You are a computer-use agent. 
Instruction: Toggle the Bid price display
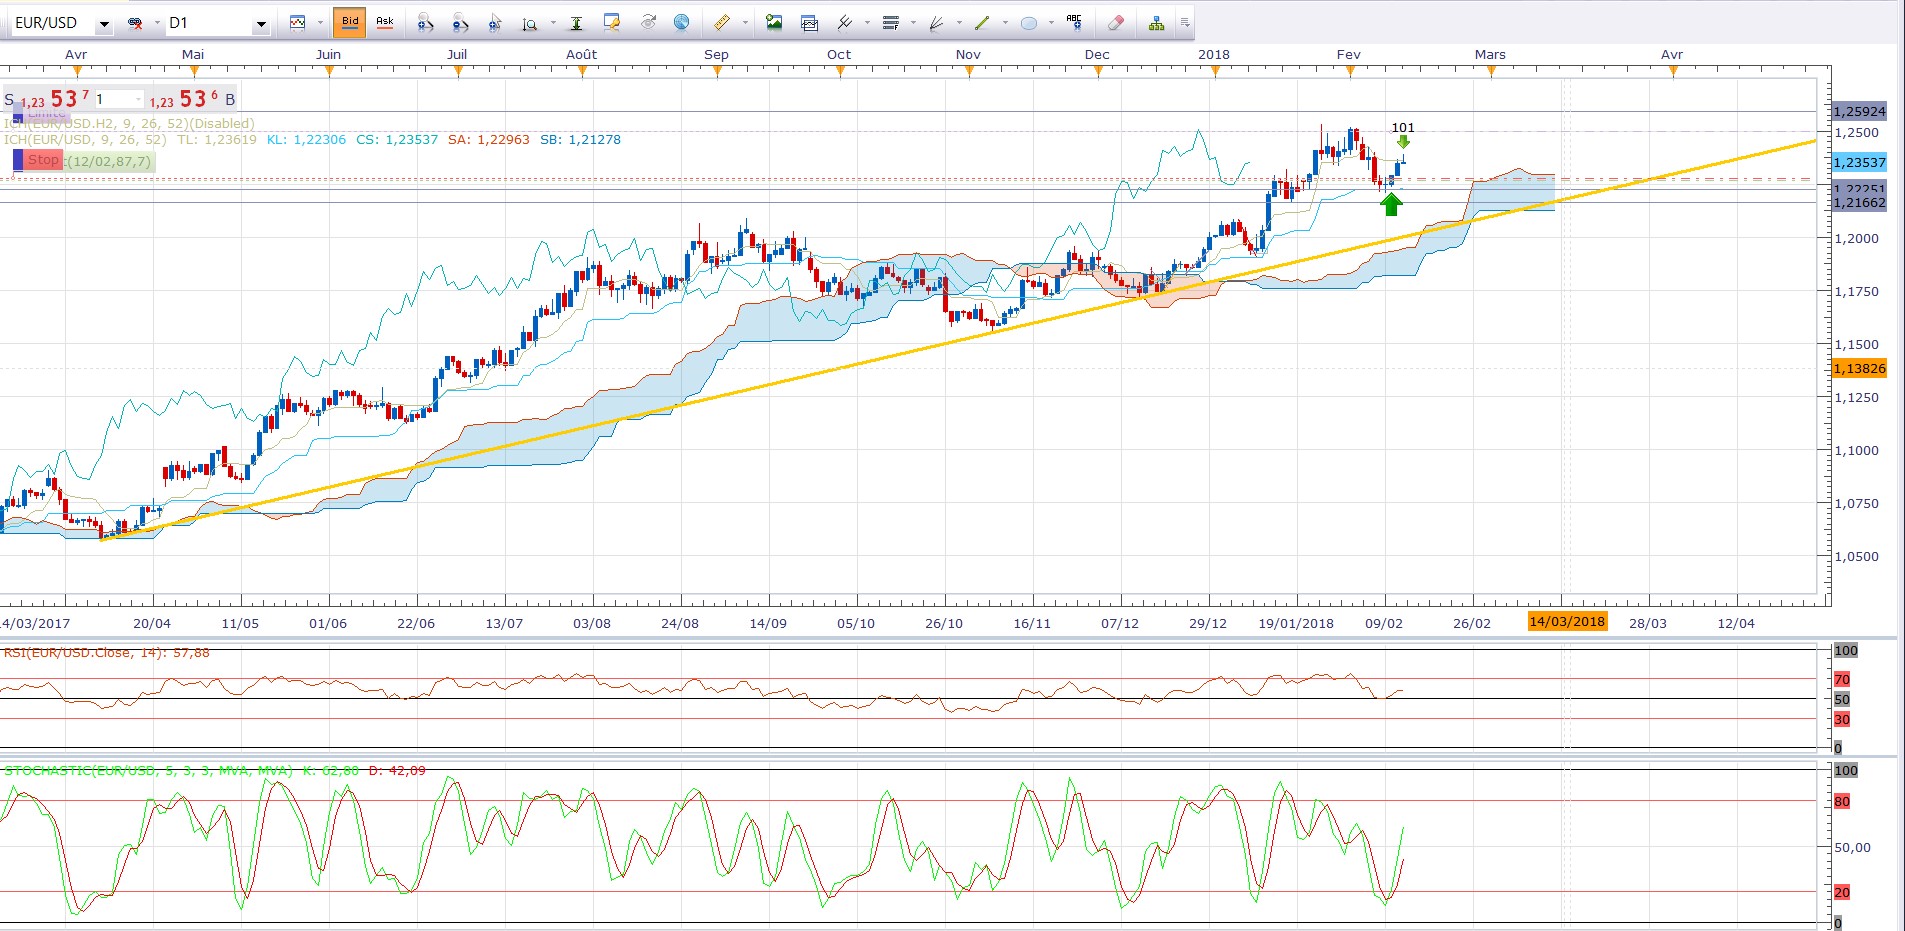(350, 22)
